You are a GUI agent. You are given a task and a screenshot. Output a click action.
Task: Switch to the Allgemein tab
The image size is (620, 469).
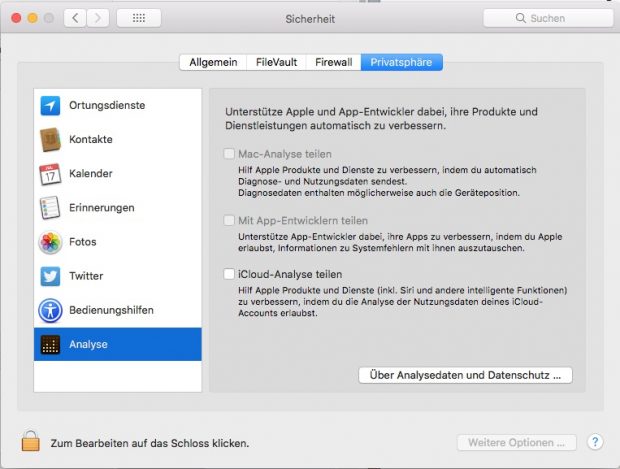214,62
